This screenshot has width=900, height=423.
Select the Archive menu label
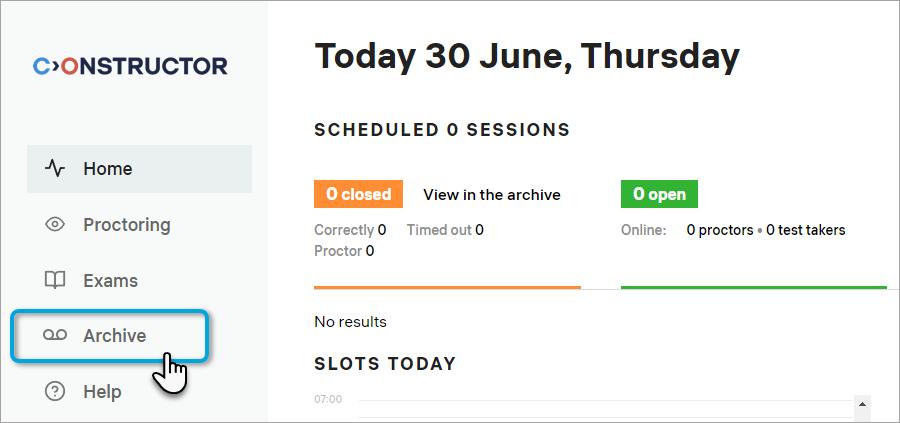click(114, 336)
